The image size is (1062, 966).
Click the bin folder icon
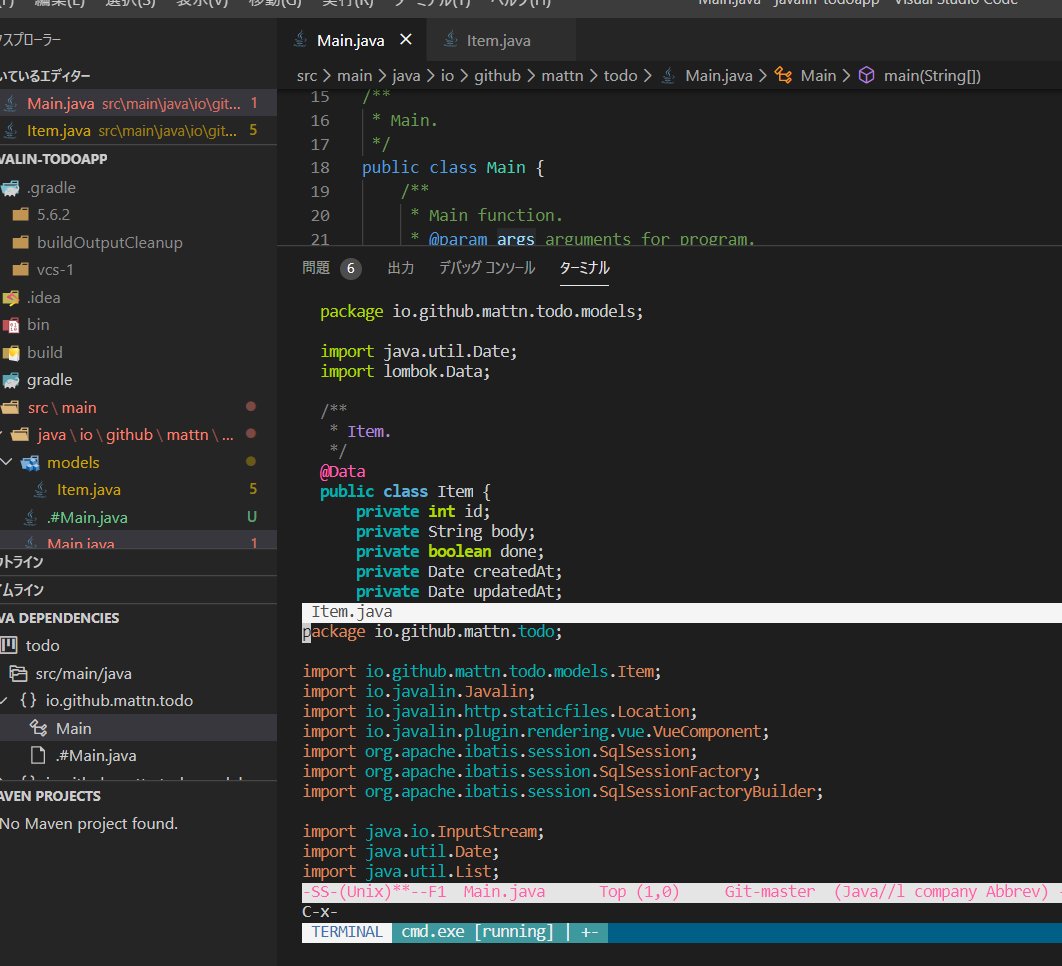pos(11,325)
